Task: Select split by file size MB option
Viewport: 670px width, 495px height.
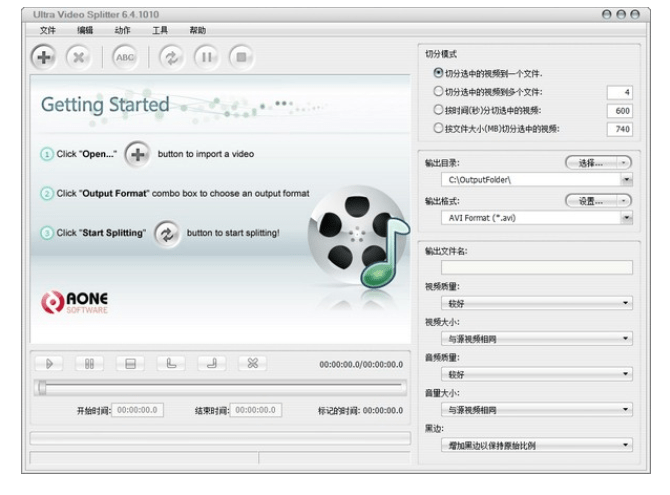Action: [438, 128]
